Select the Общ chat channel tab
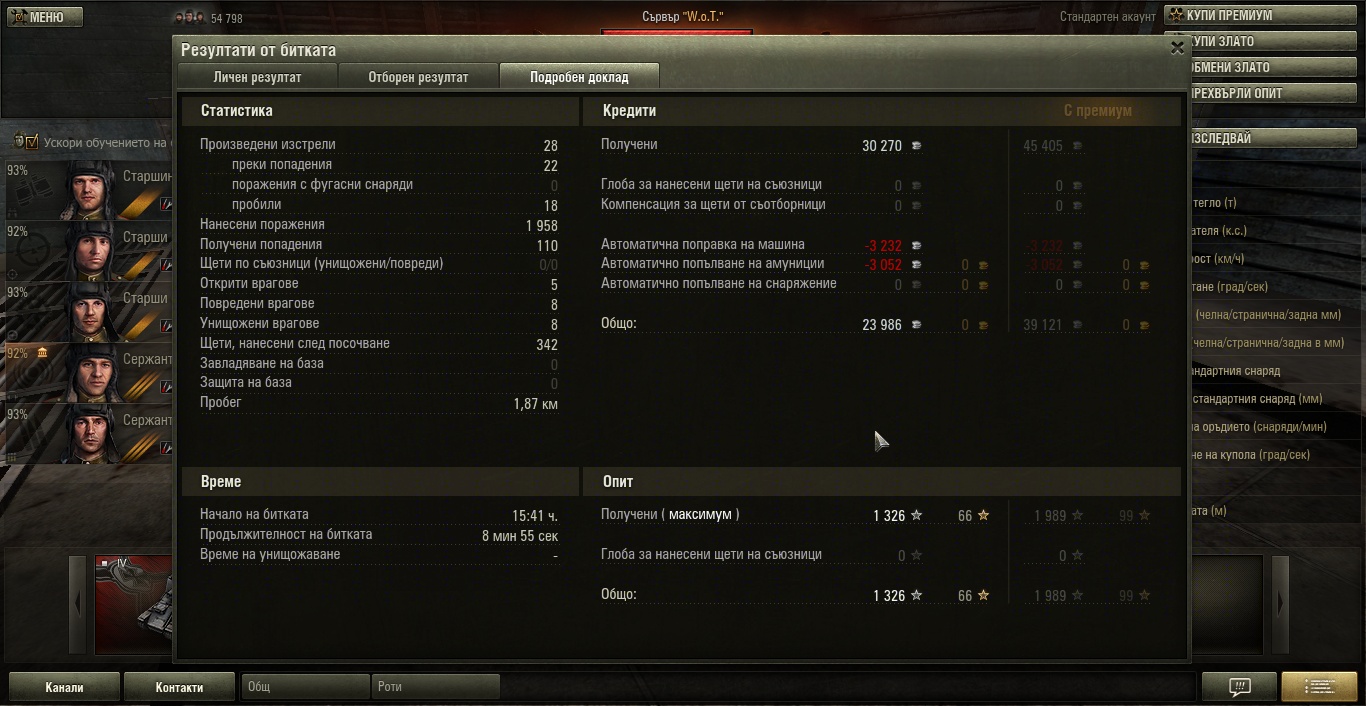 coord(306,687)
